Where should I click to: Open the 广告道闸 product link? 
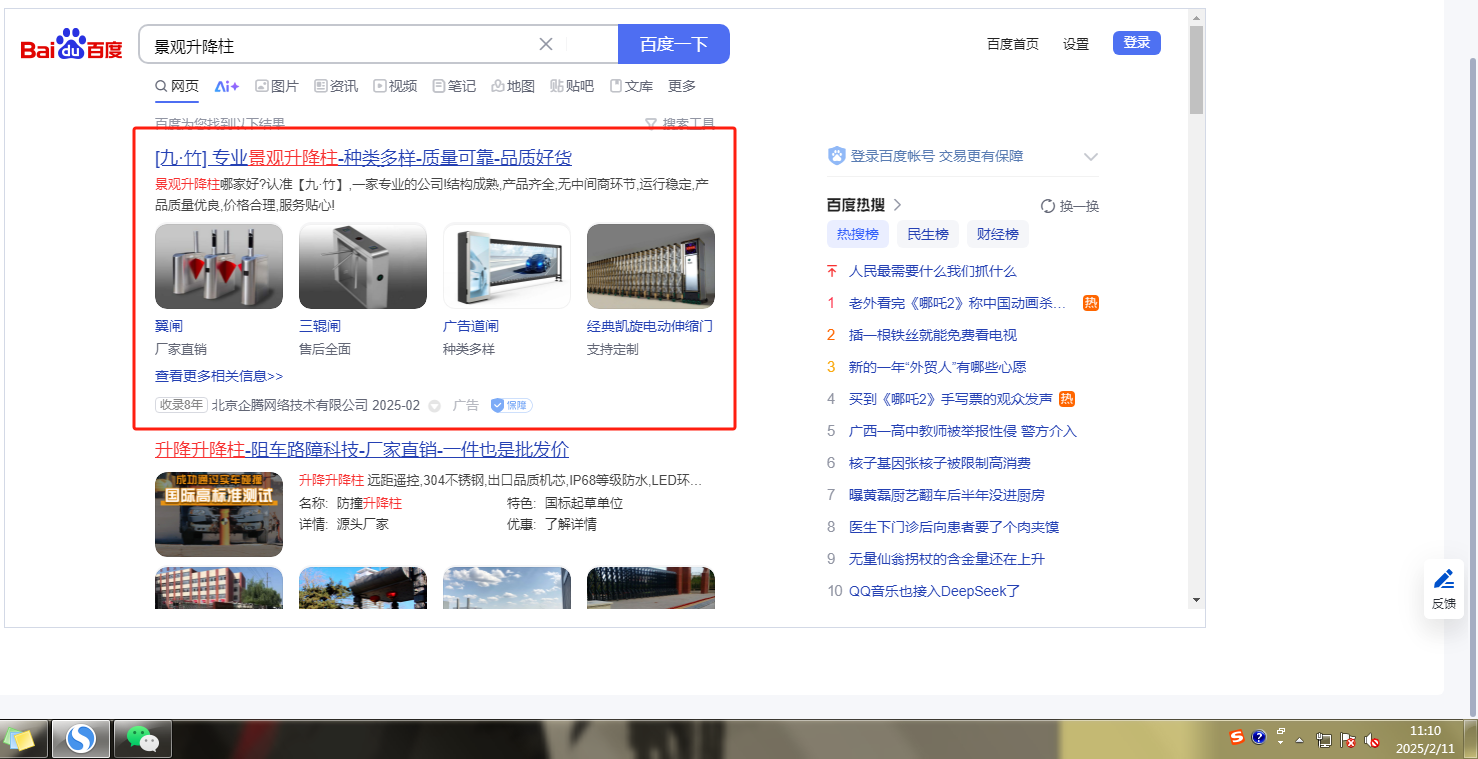point(471,326)
